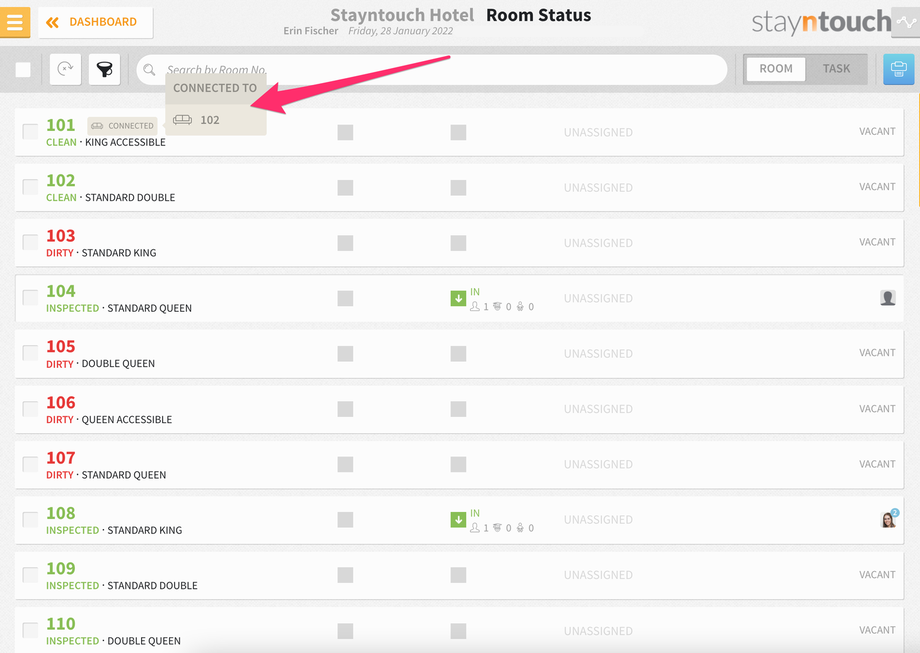Toggle the select-all rooms checkbox
920x653 pixels.
(x=23, y=70)
